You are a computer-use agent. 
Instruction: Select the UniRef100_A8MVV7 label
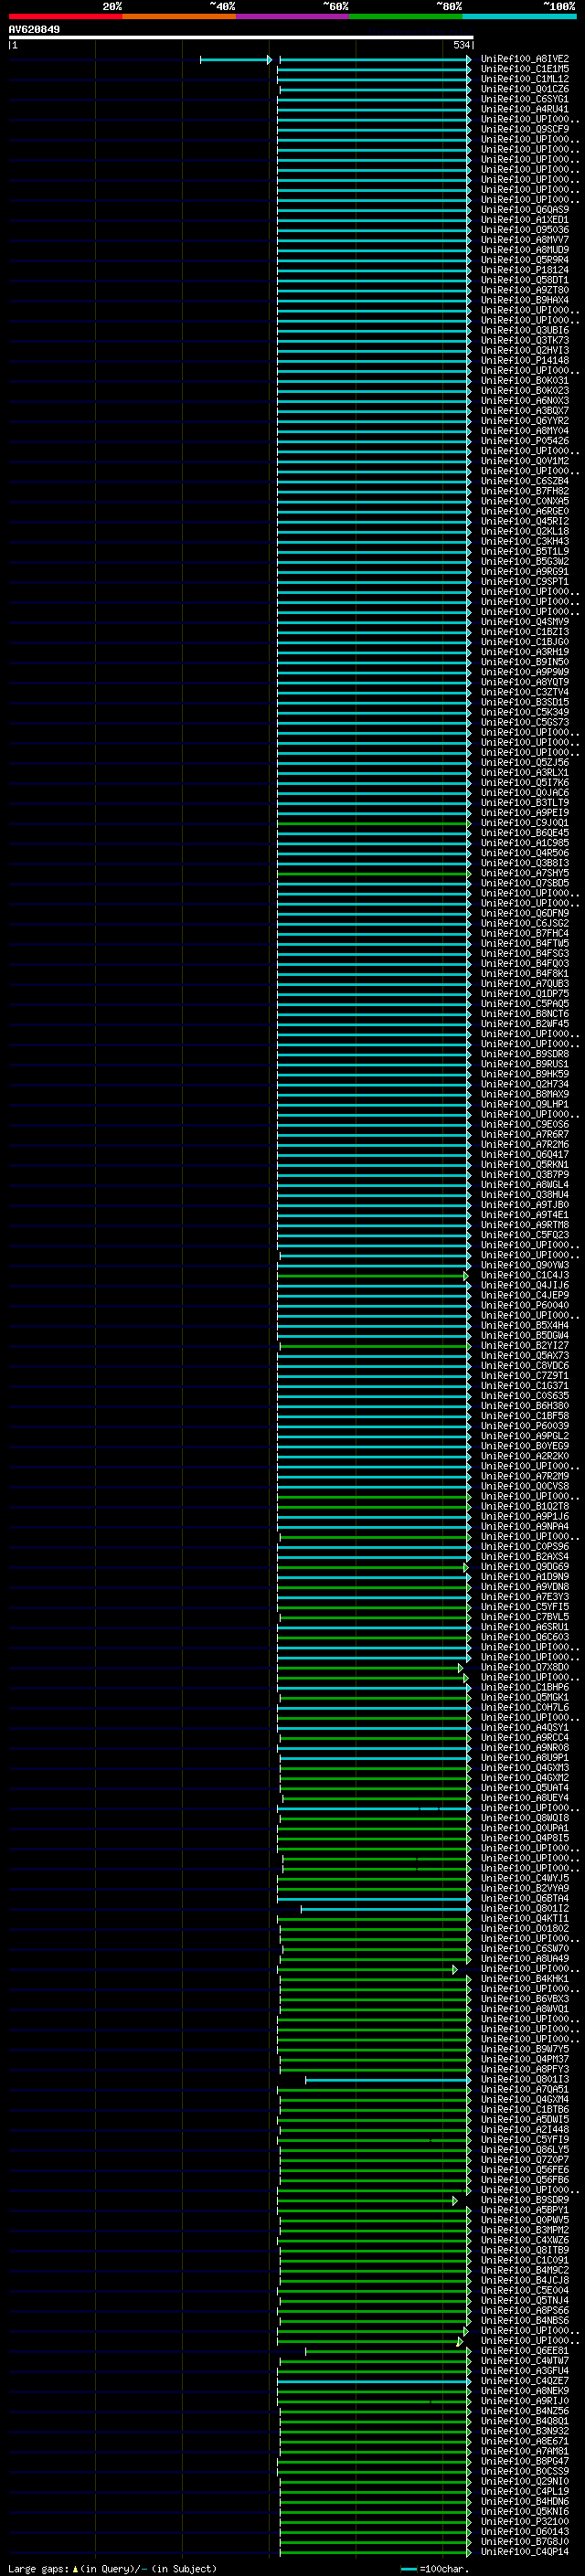tap(524, 240)
